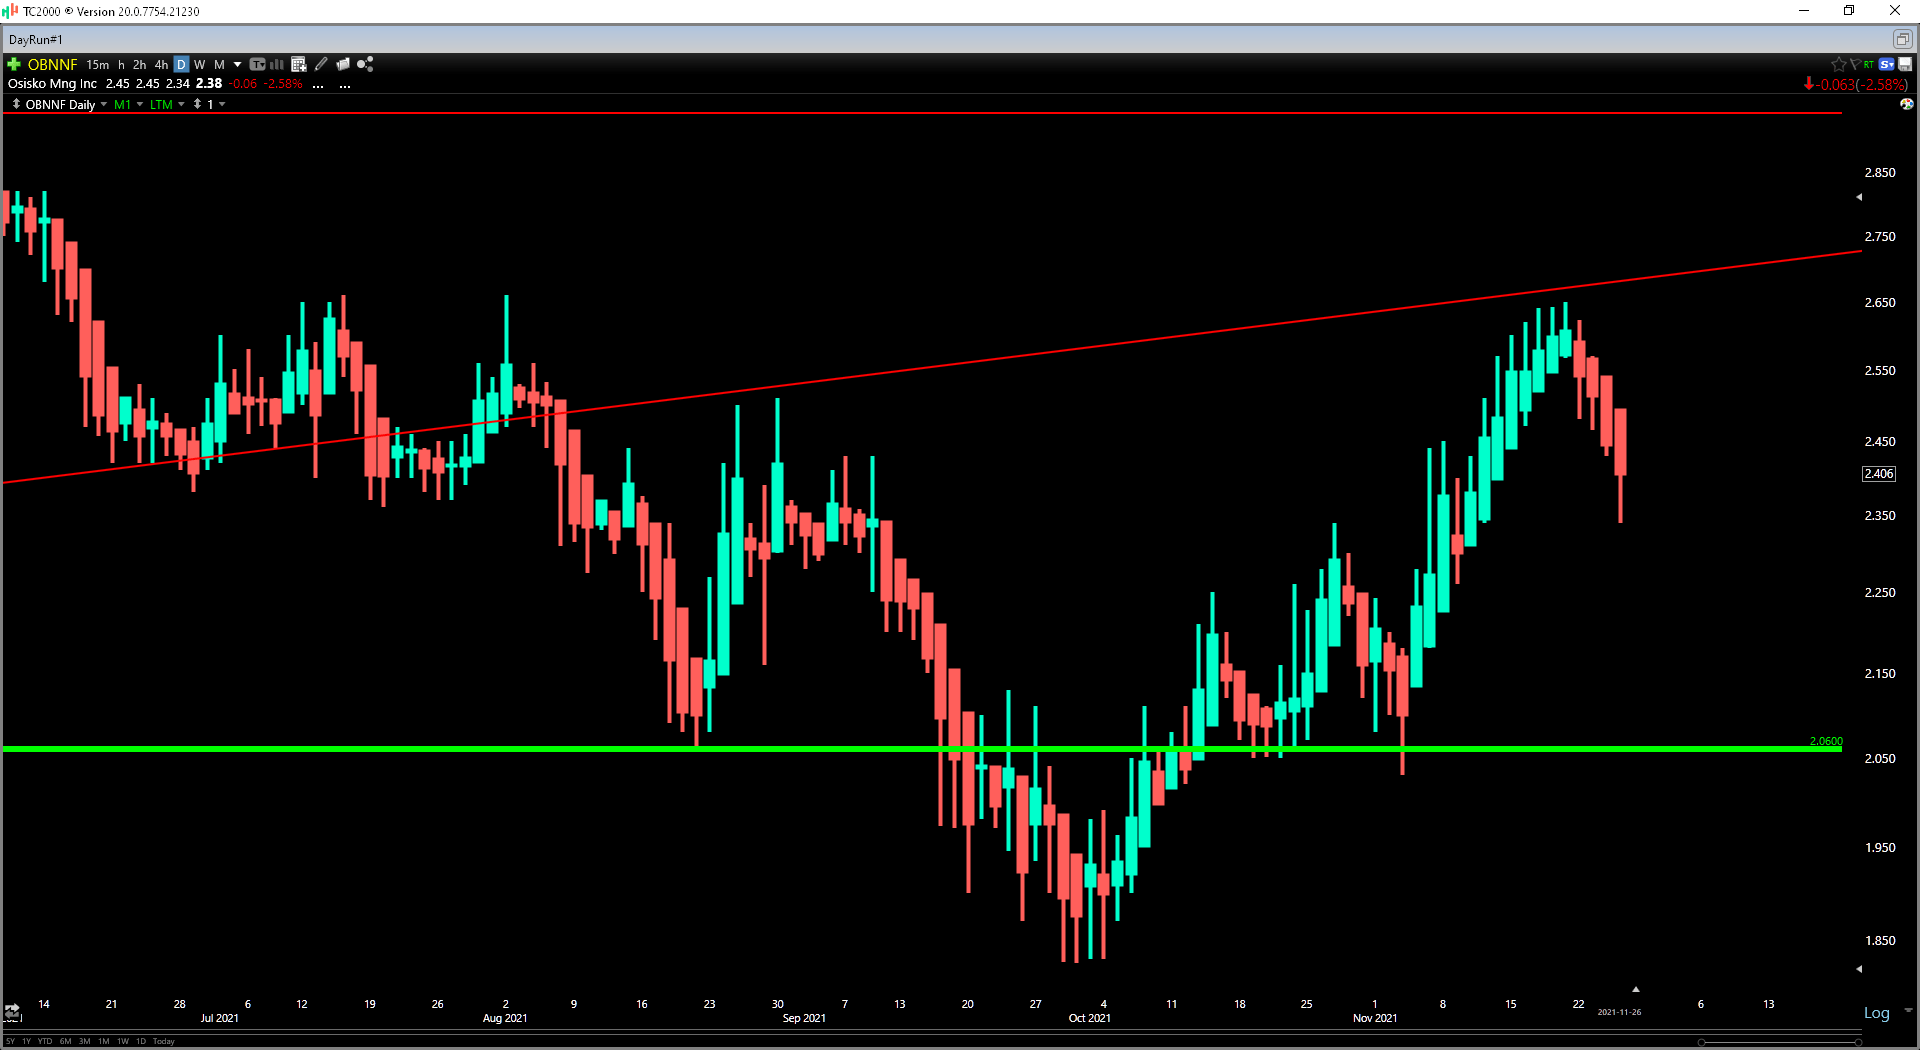Click the Log scale label
This screenshot has height=1050, width=1920.
coord(1877,1012)
